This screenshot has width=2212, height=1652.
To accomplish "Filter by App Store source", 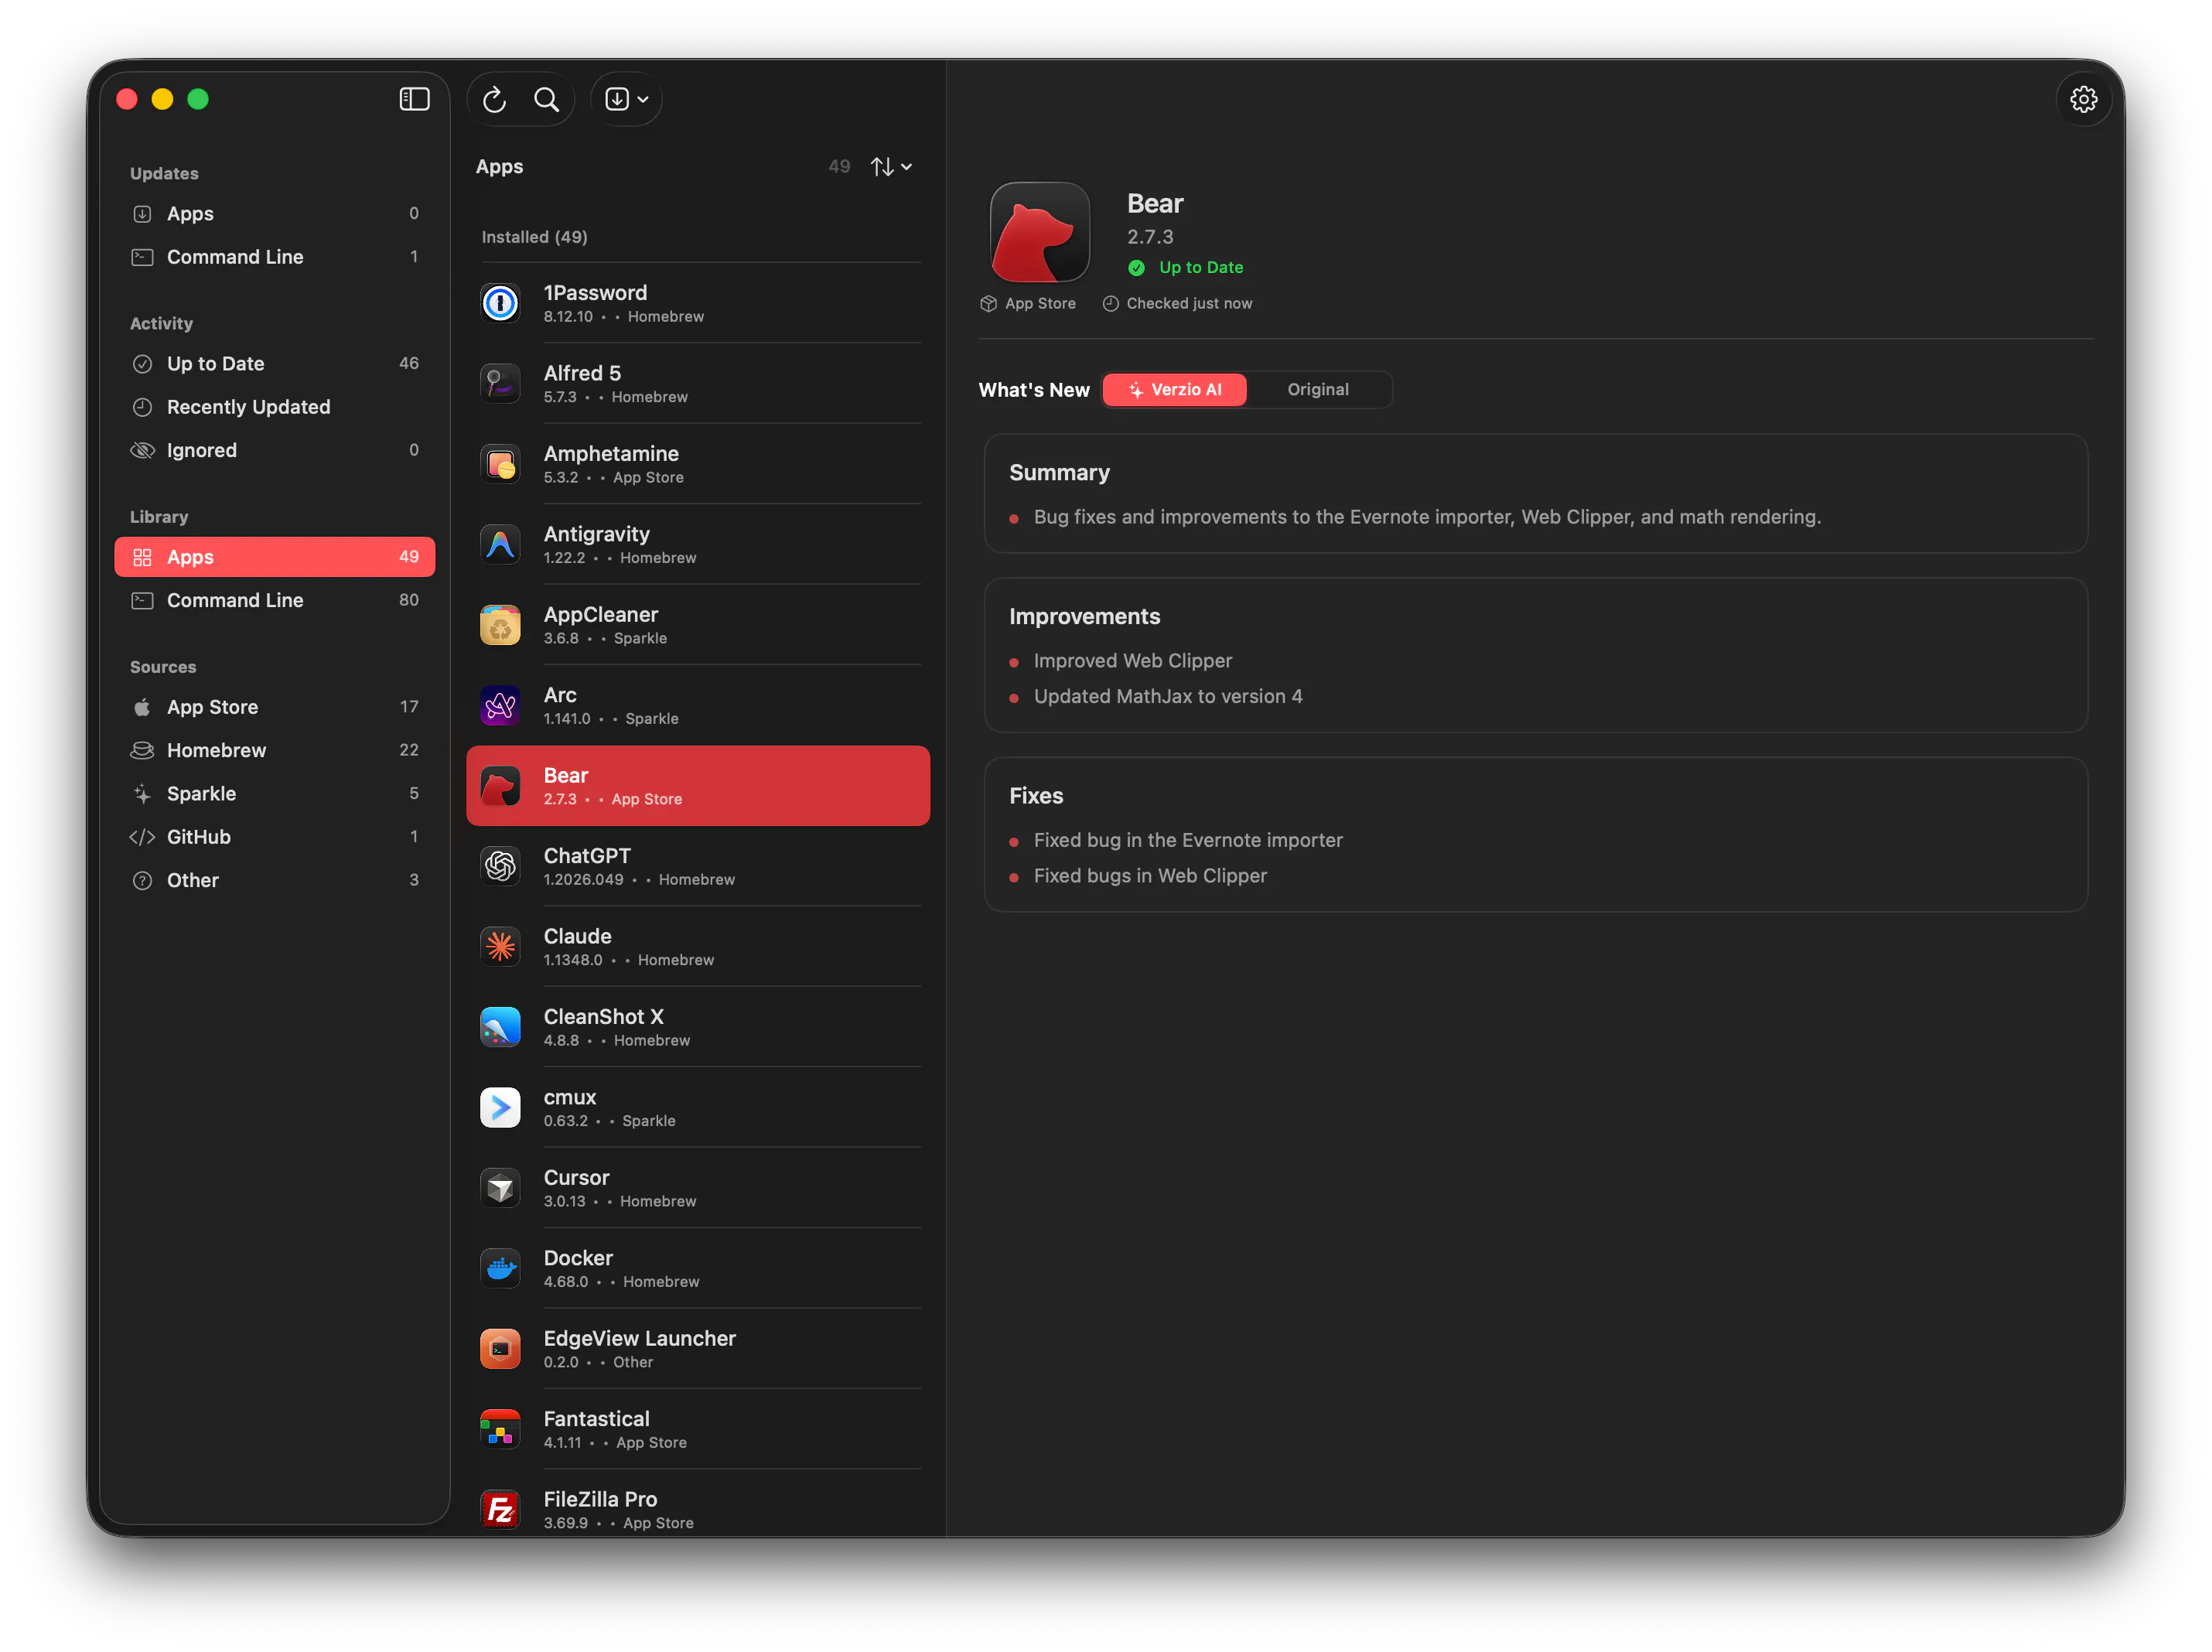I will 274,707.
